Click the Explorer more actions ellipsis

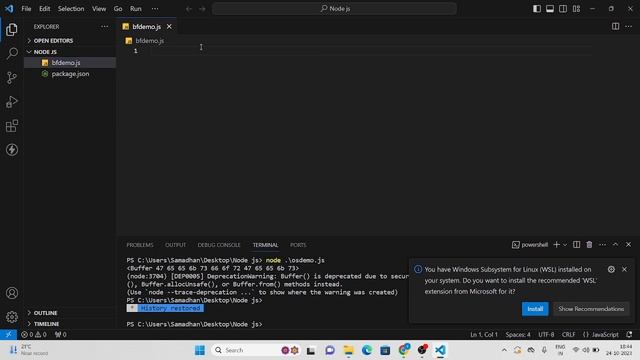104,27
